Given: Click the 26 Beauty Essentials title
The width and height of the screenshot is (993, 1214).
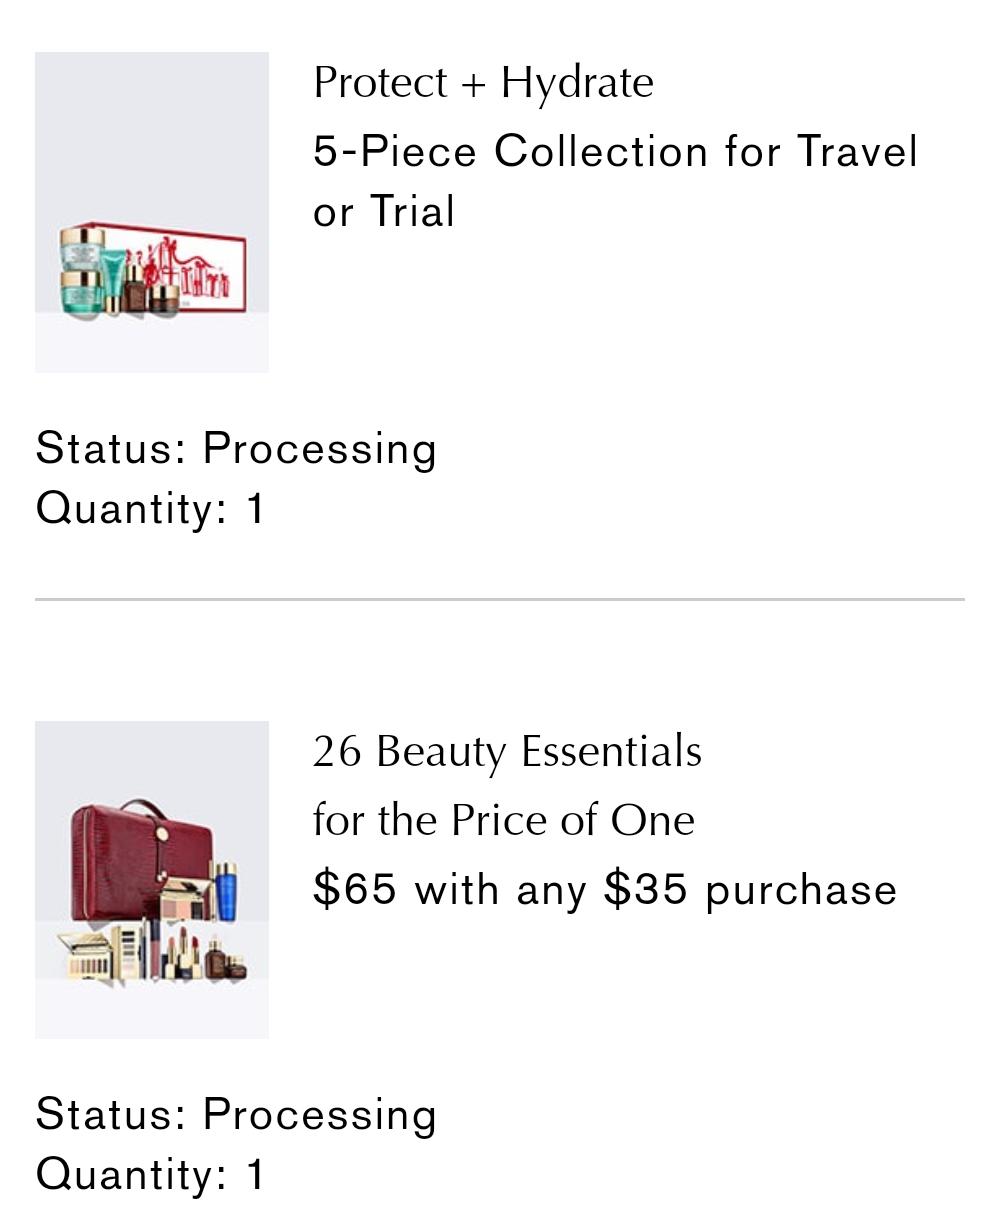Looking at the screenshot, I should (x=507, y=752).
